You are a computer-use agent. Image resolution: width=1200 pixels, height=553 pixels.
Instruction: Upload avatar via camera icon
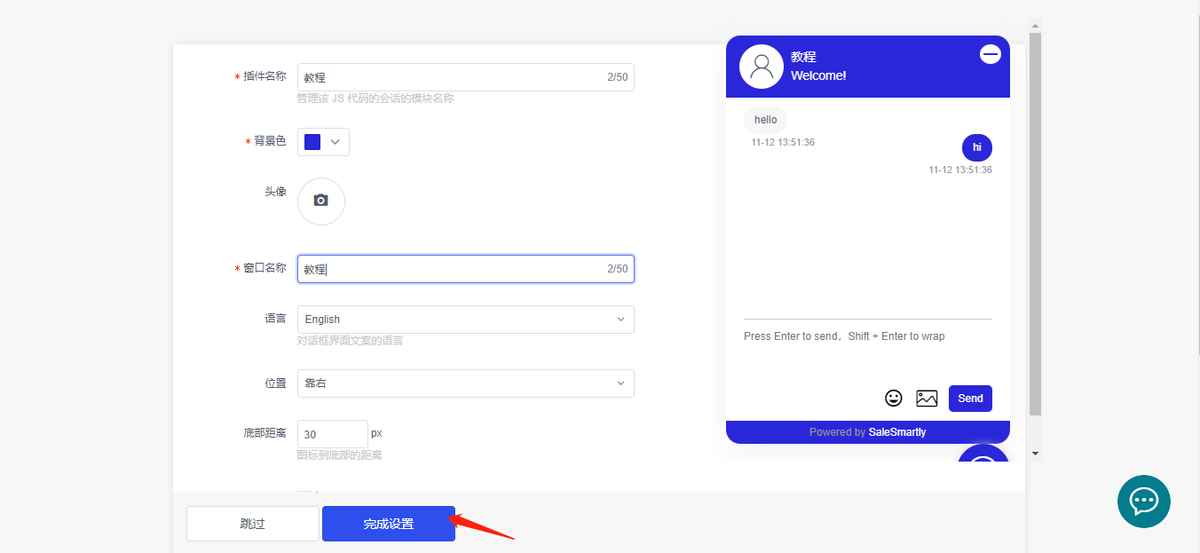click(x=321, y=201)
